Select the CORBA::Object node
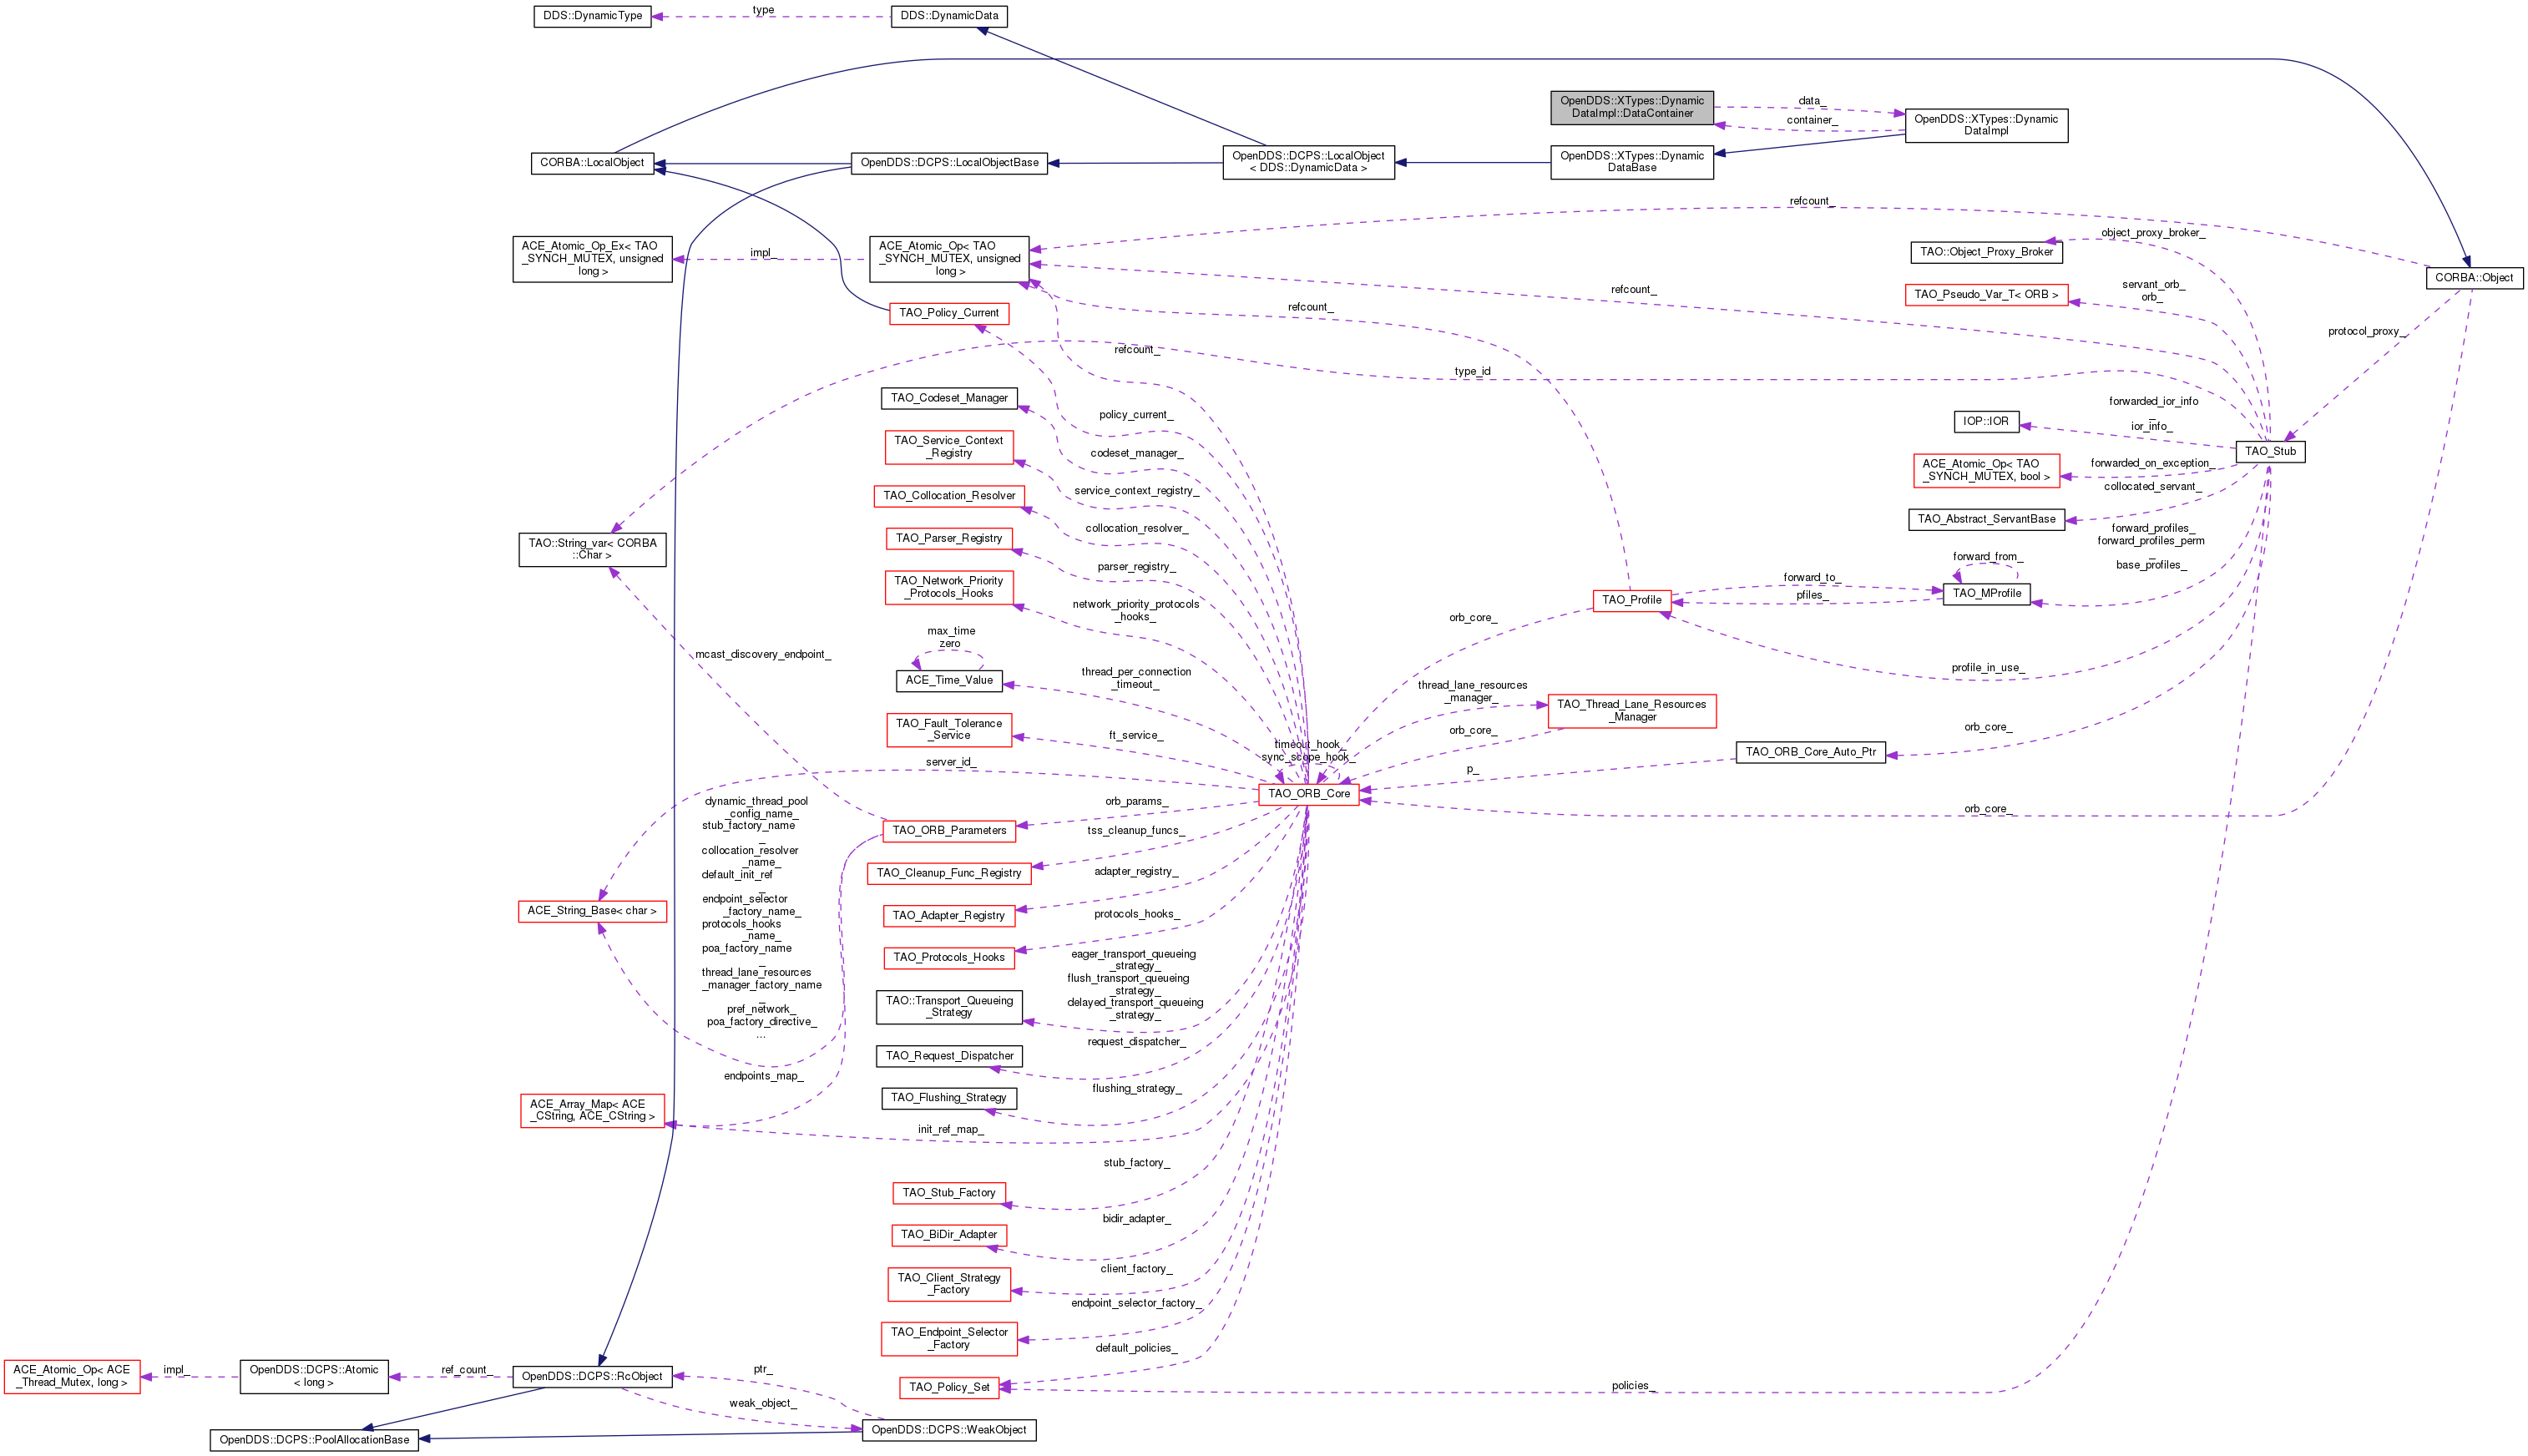This screenshot has width=2528, height=1456. (2473, 278)
